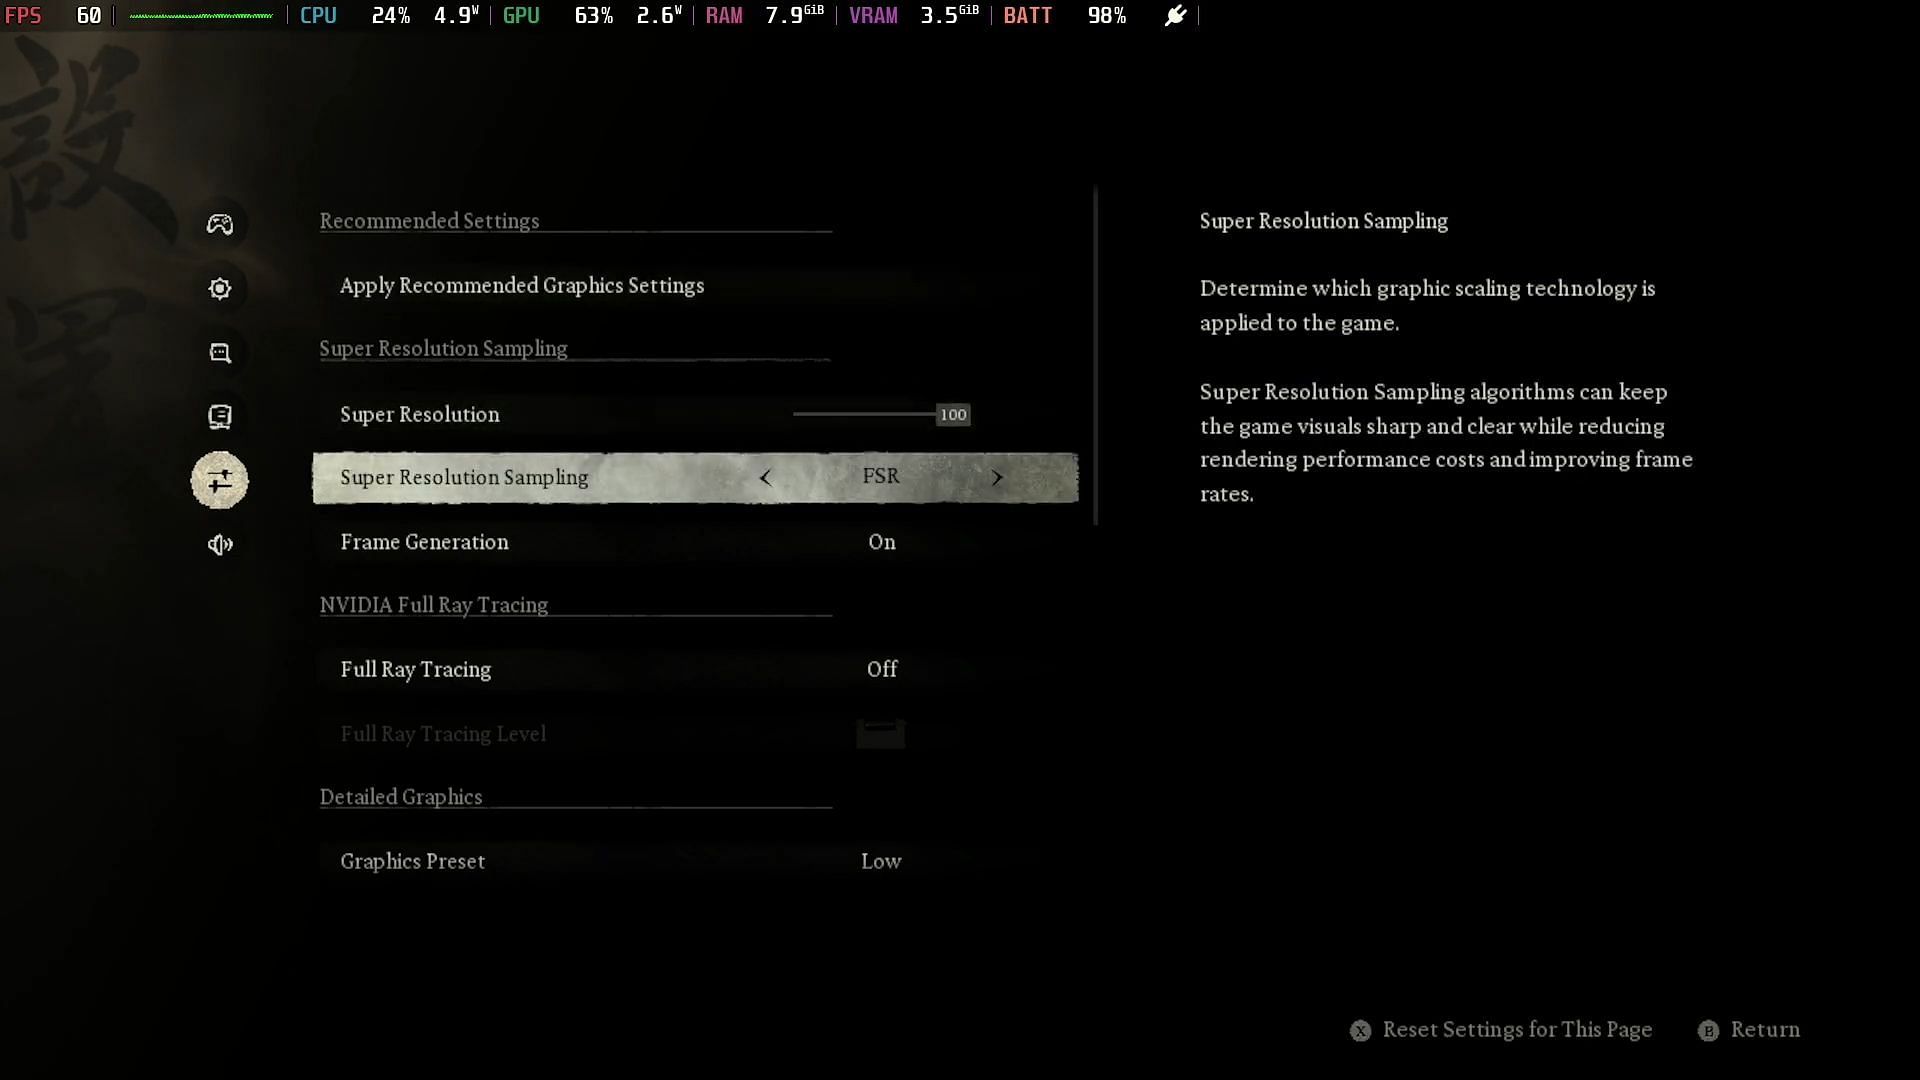Click the gameplay/controller sidebar icon

(x=220, y=223)
